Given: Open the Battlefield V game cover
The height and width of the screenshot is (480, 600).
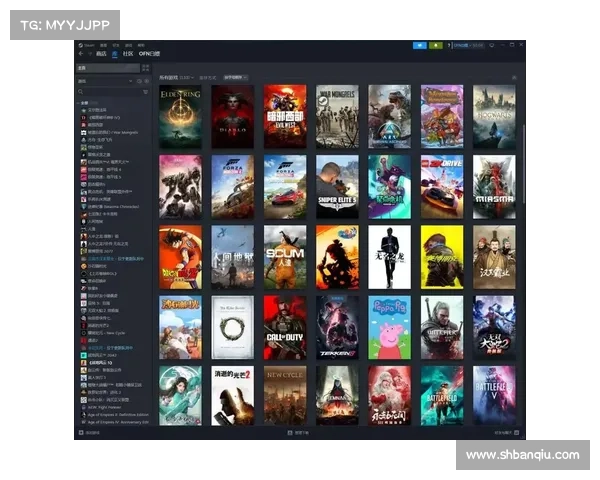Looking at the screenshot, I should tap(494, 395).
